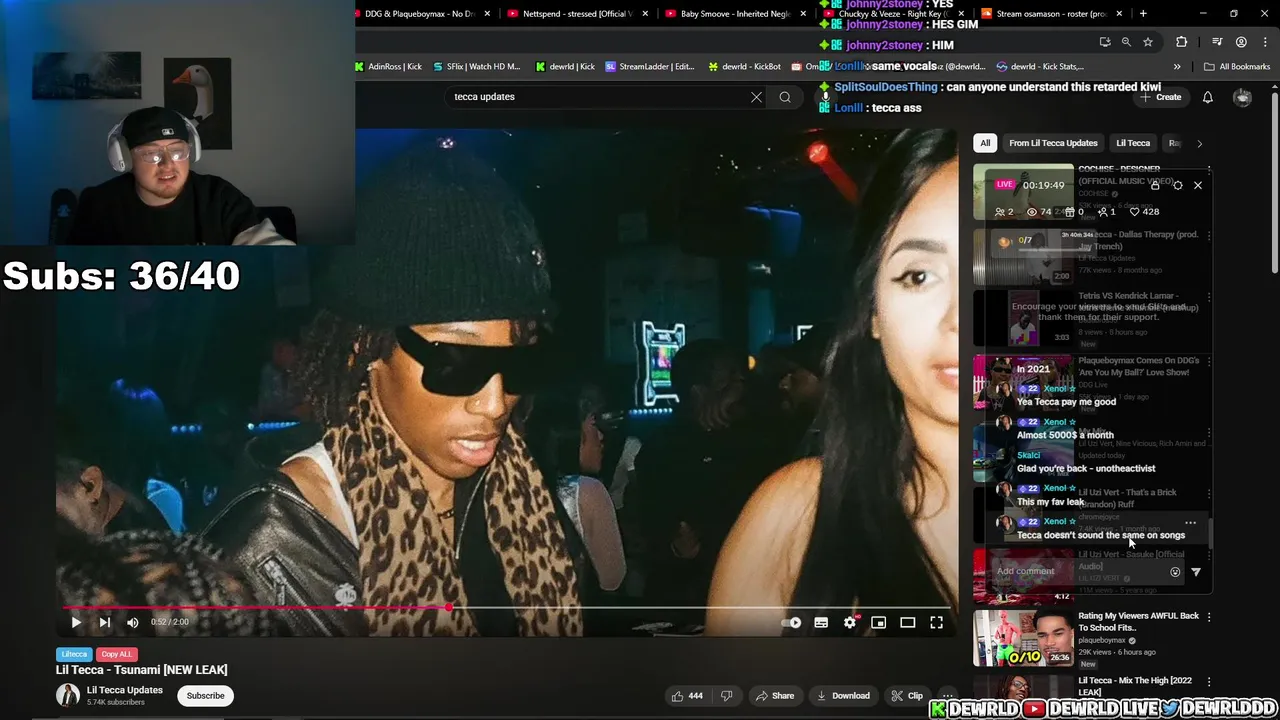Open video player settings gear
Screen dimensions: 1280x720
click(x=850, y=622)
